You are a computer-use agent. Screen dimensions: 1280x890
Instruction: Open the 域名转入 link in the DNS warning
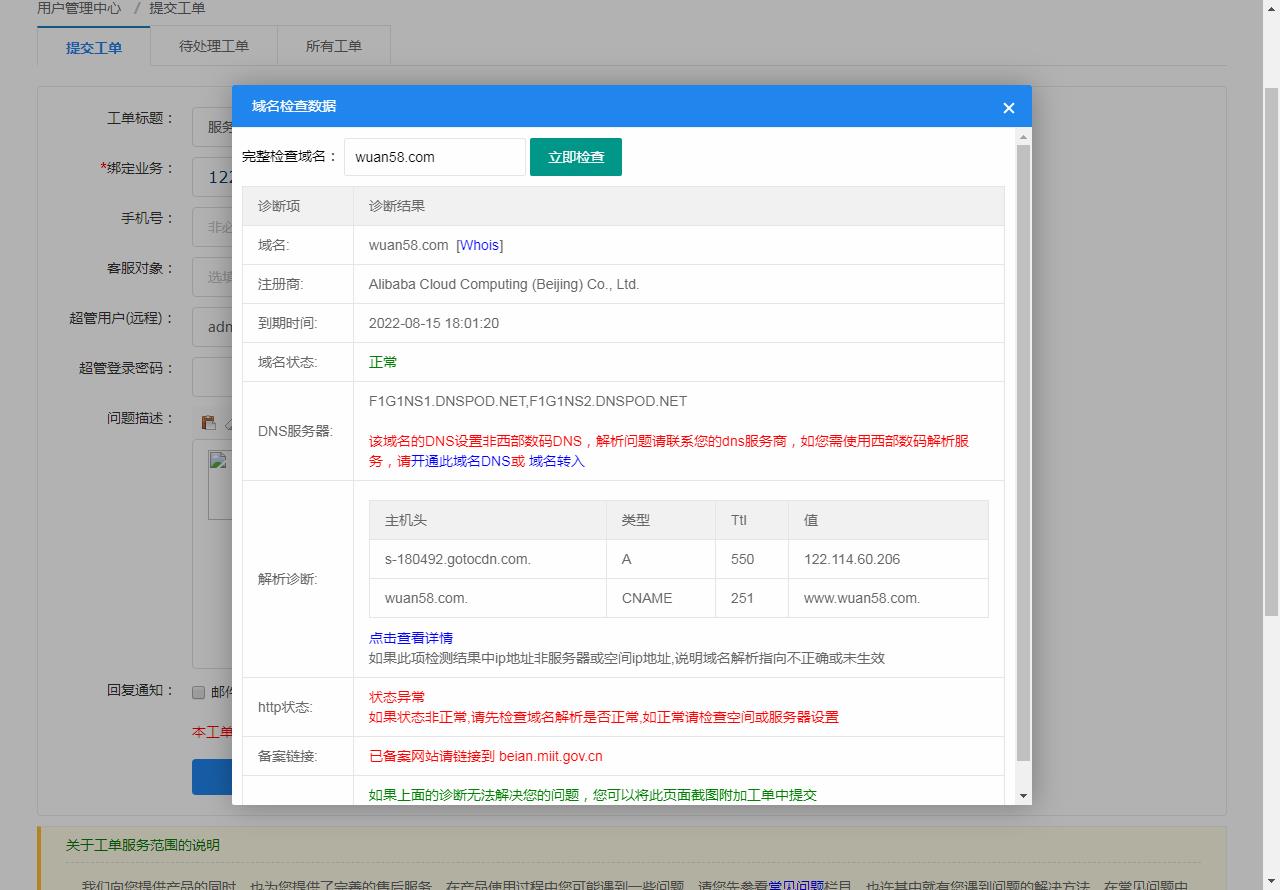tap(557, 462)
